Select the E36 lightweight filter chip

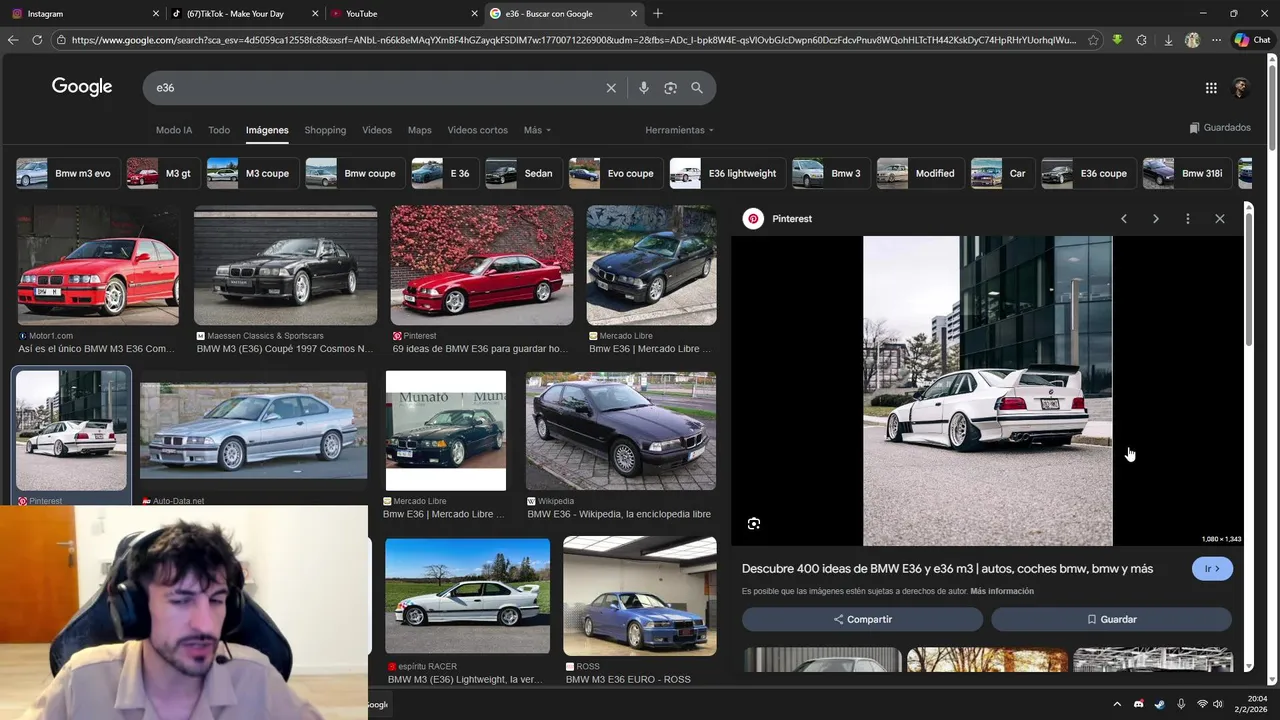[x=727, y=173]
